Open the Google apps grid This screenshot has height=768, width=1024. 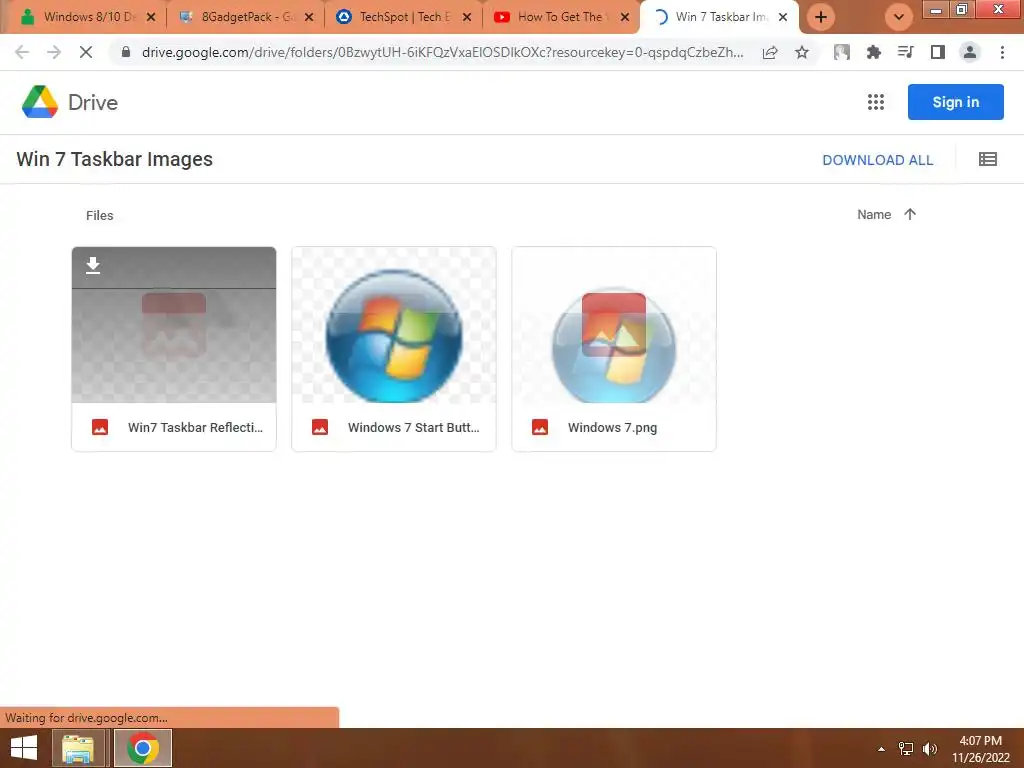pyautogui.click(x=876, y=102)
